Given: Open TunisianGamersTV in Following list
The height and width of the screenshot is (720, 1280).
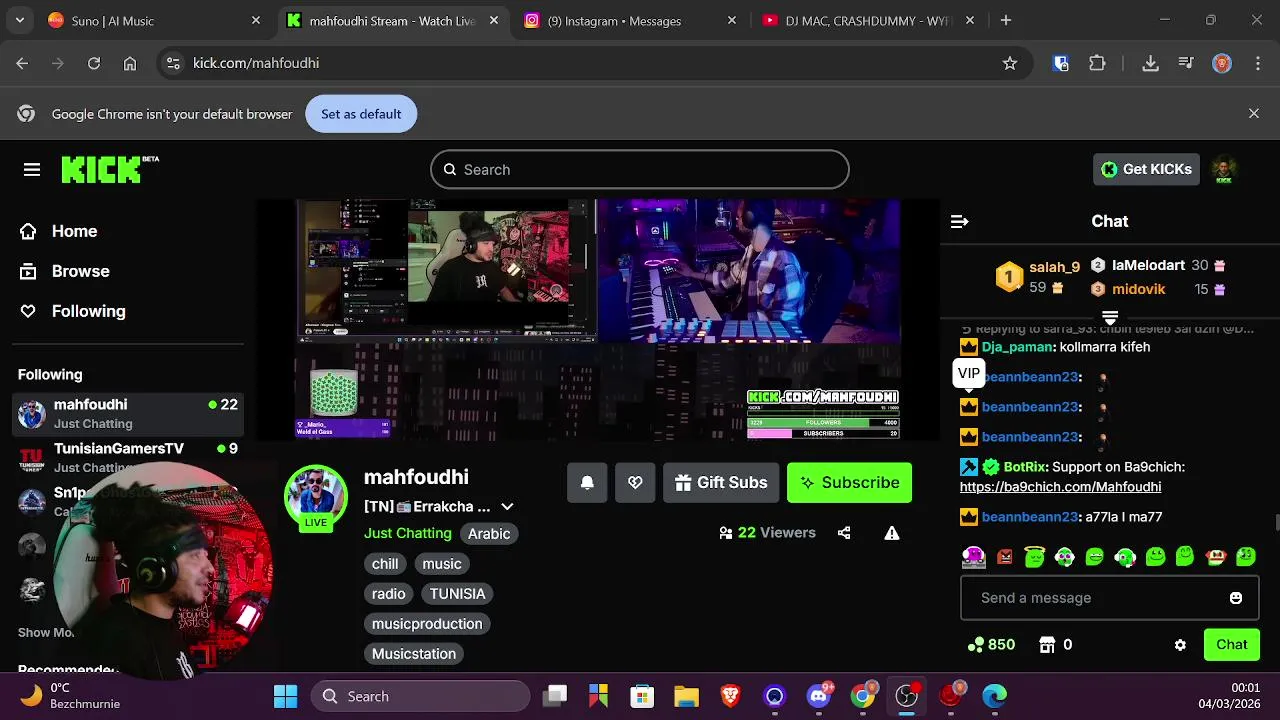Looking at the screenshot, I should click(x=127, y=457).
